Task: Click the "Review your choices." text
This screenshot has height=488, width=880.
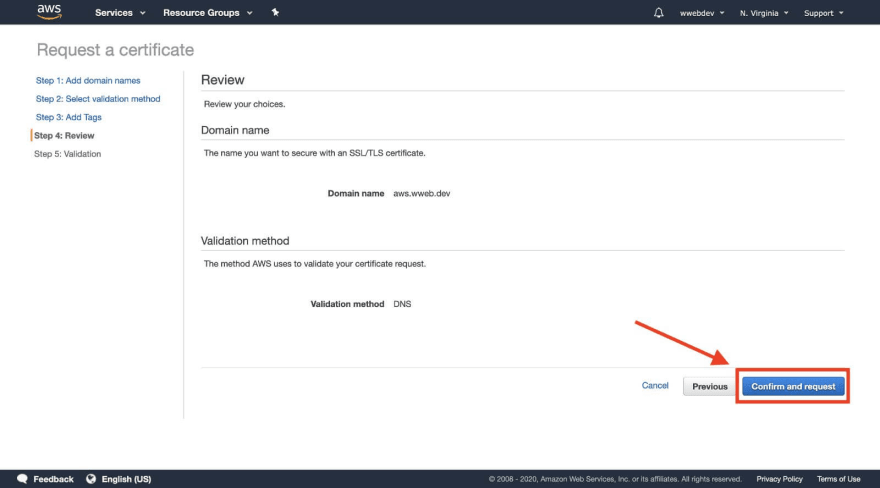Action: click(245, 104)
